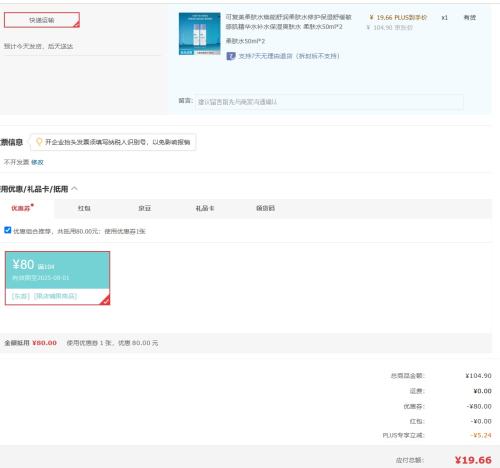Screen dimensions: 500x468
Task: Toggle the ¥80 coupon card
Action: 57,278
